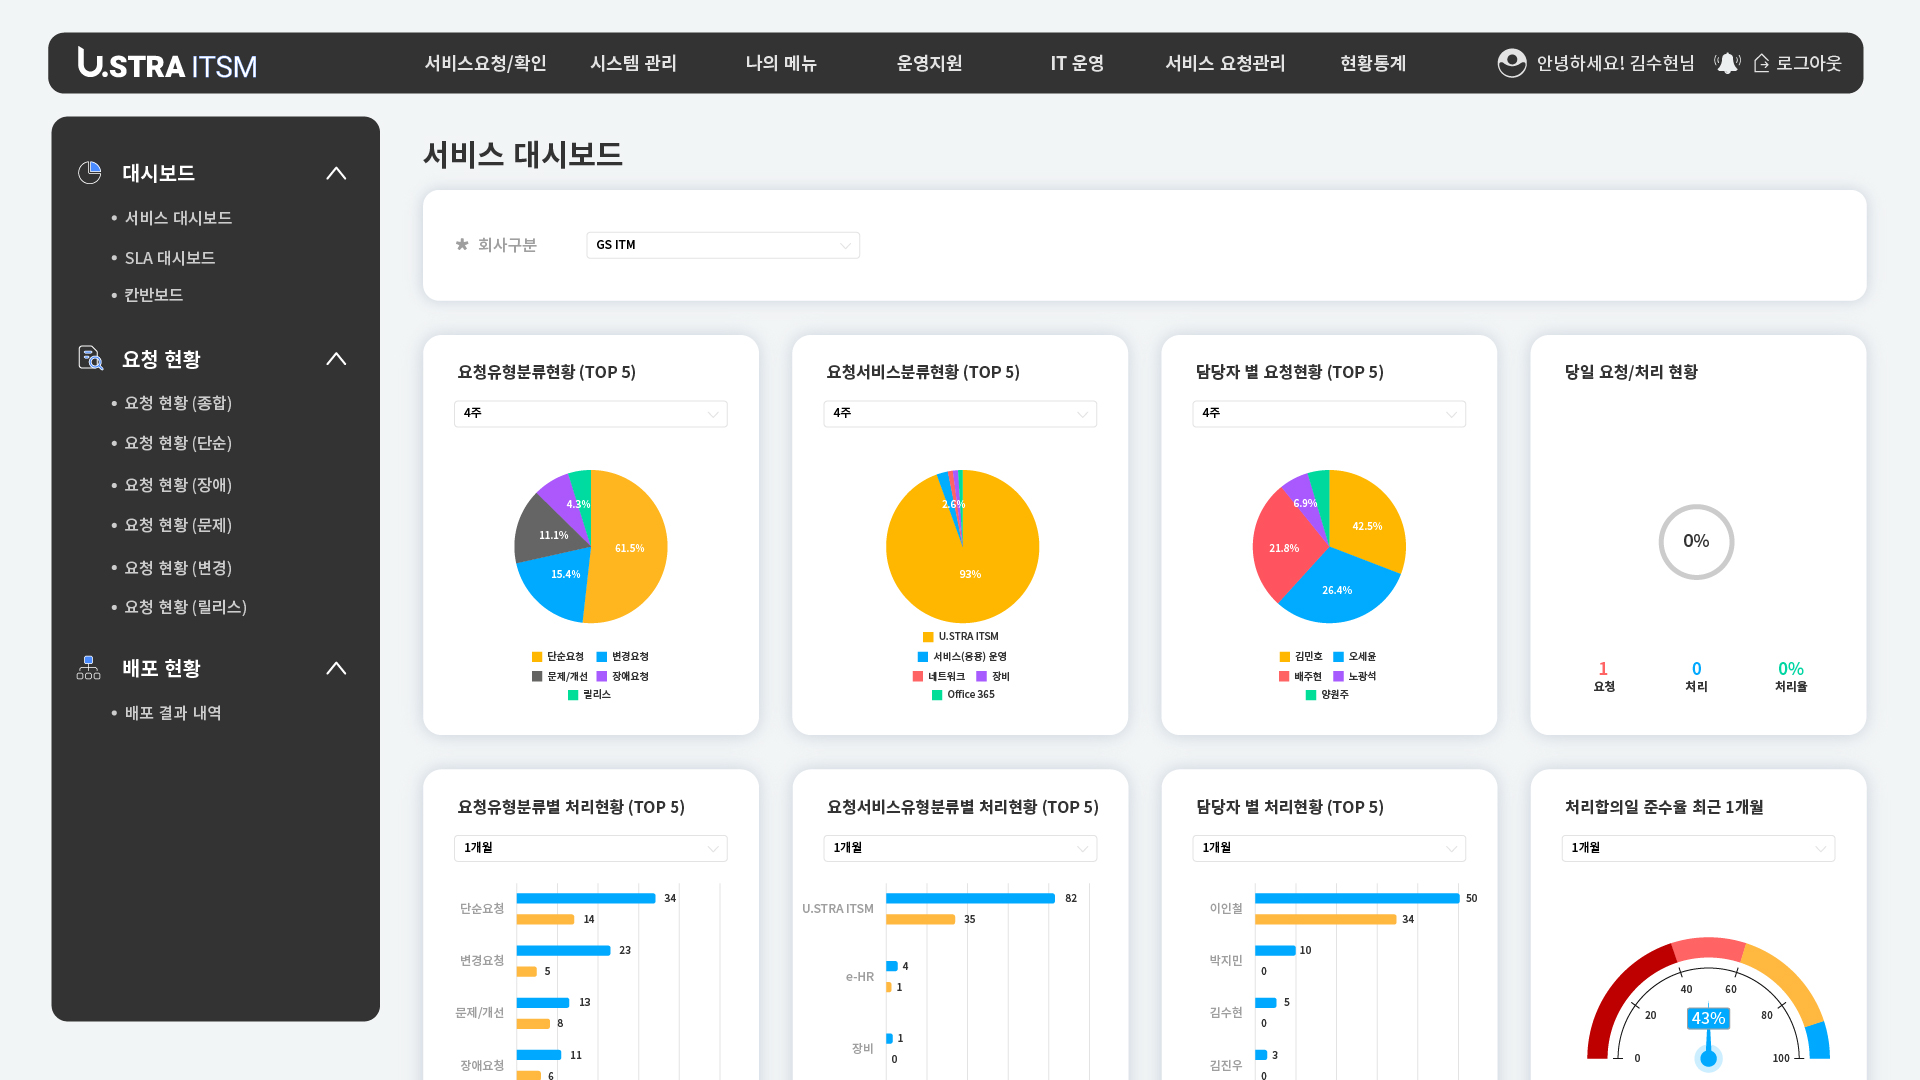Toggle 단순요청 legend item in pie chart
Viewport: 1920px width, 1080px height.
558,657
